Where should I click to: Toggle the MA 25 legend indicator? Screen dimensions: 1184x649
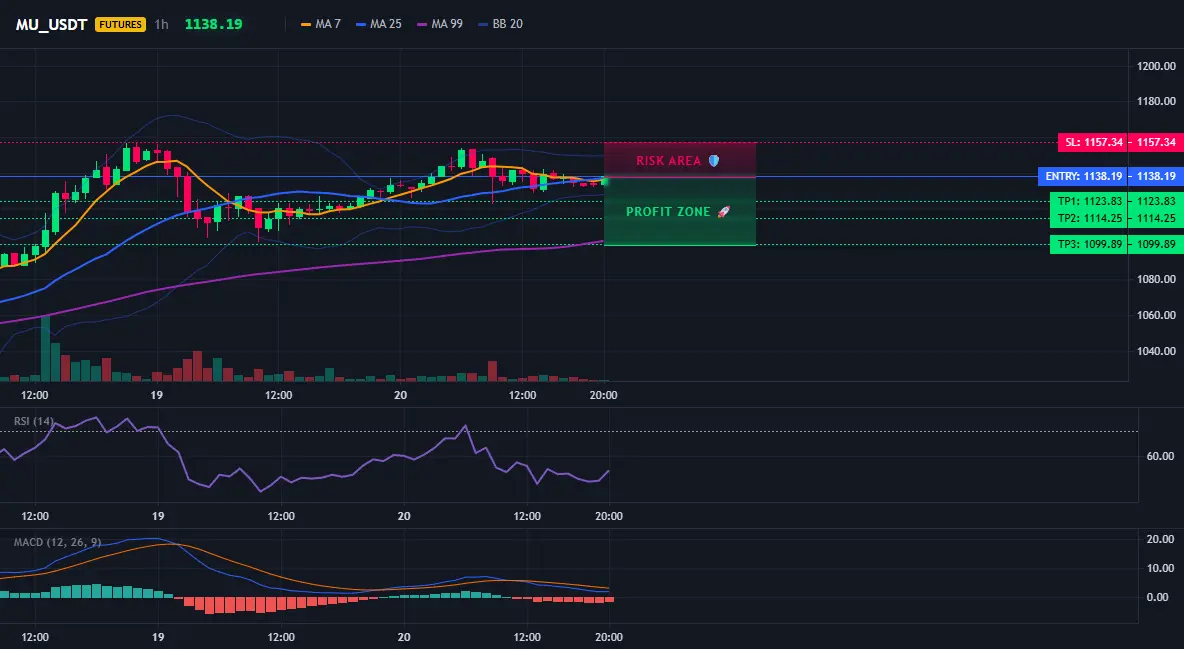click(379, 24)
